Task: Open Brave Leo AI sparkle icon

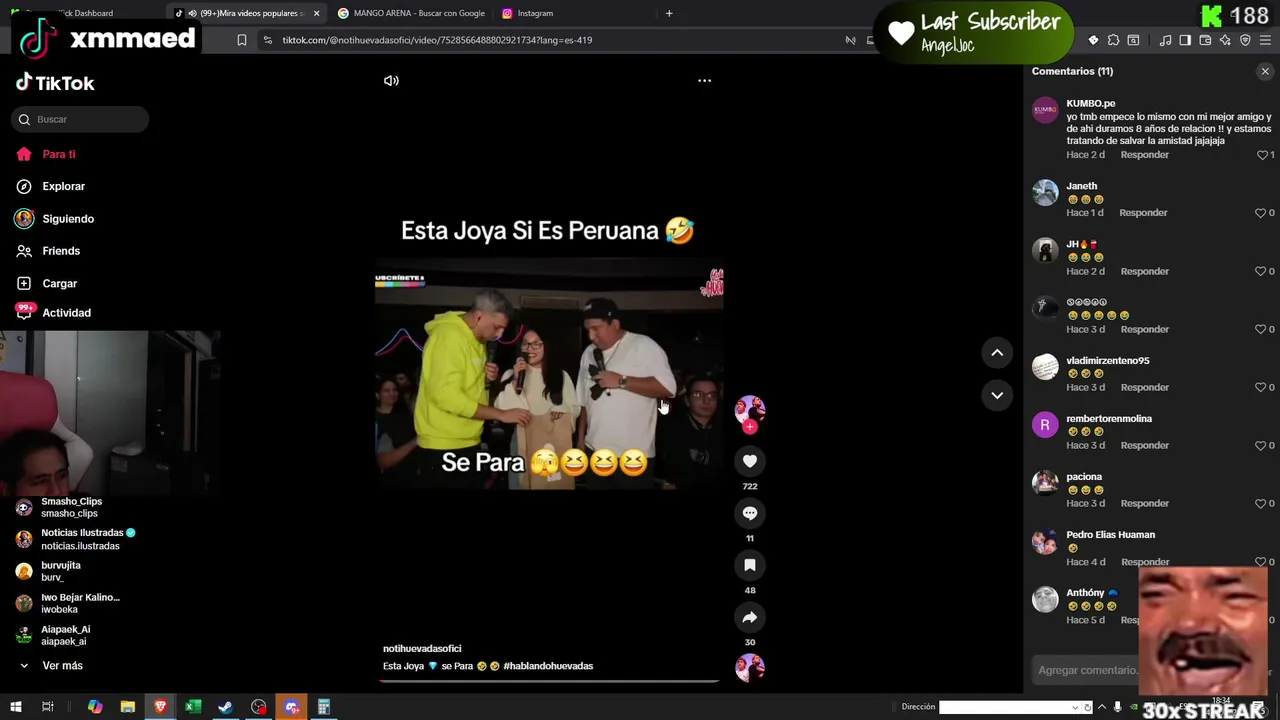Action: pyautogui.click(x=1225, y=40)
